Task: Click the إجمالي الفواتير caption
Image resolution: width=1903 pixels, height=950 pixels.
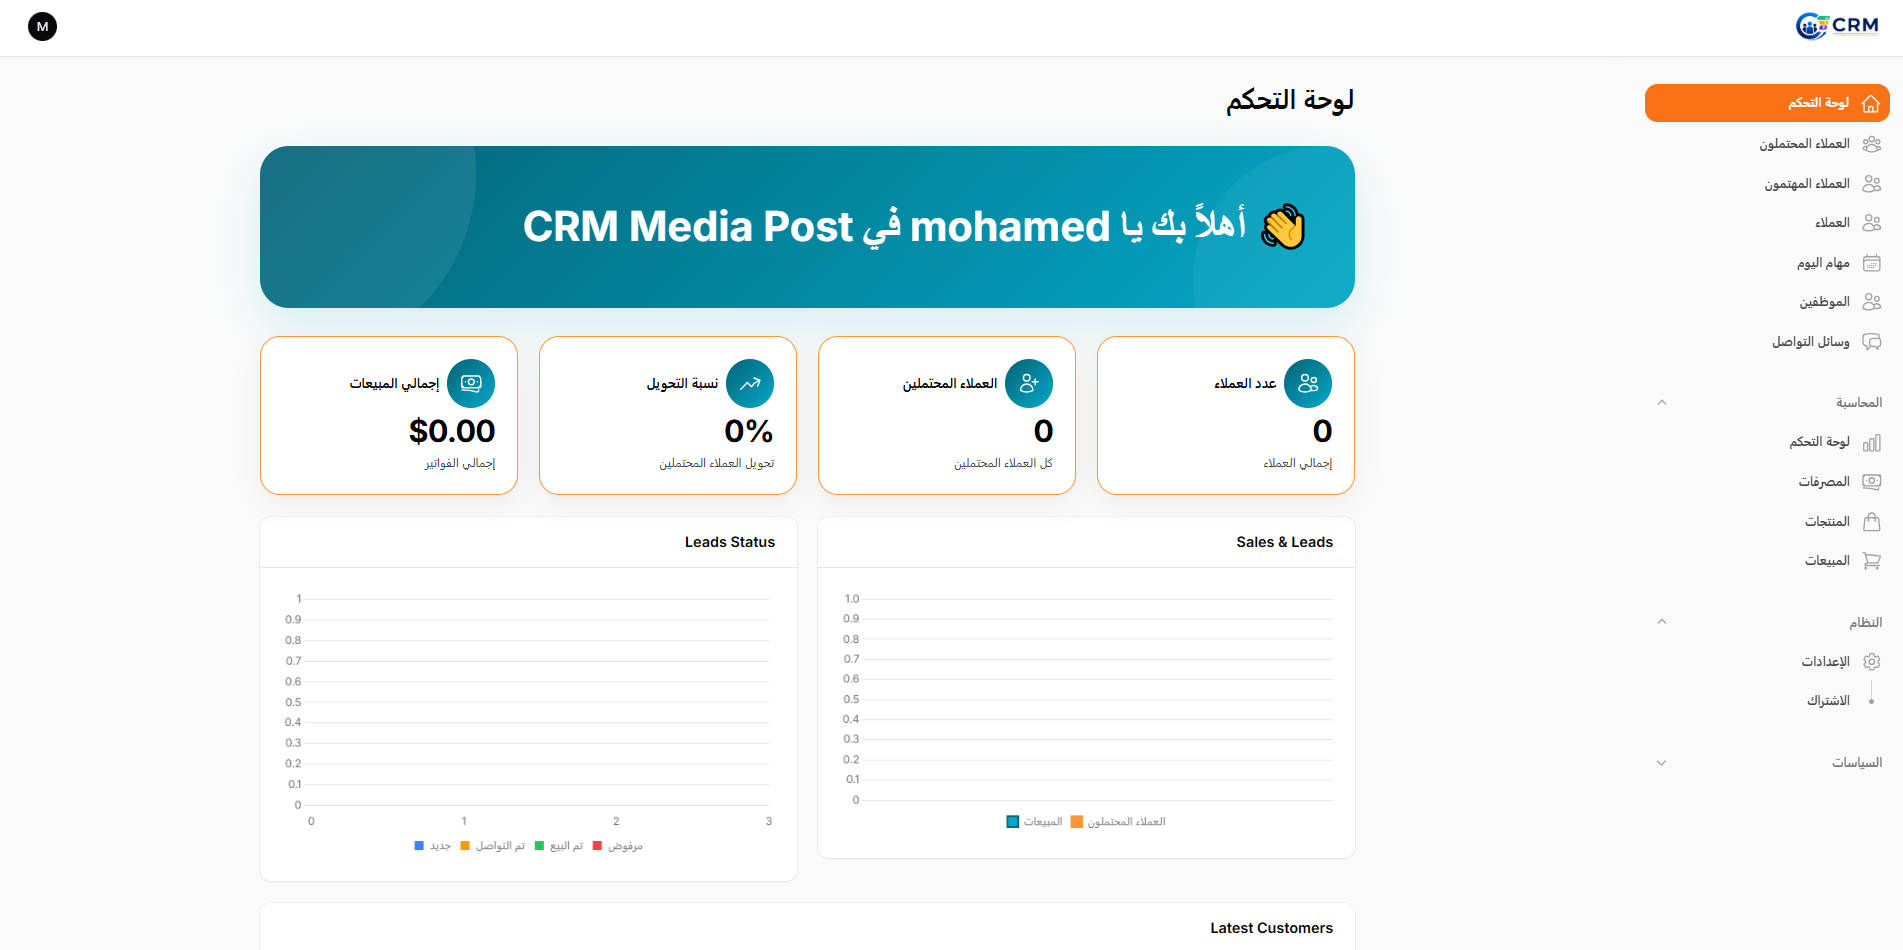Action: 460,463
